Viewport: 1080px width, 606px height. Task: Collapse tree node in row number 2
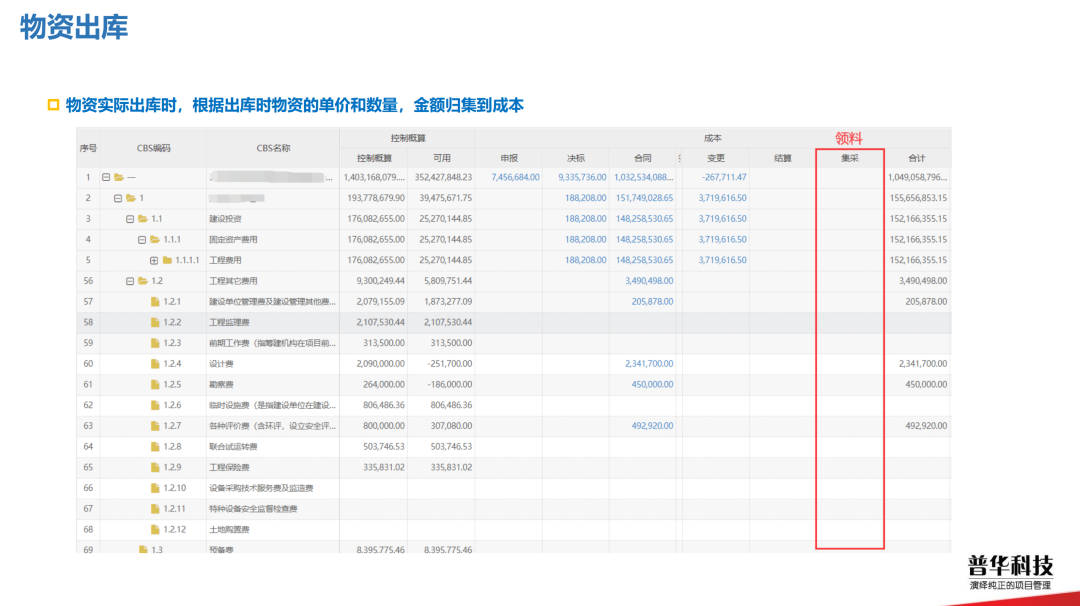[118, 198]
